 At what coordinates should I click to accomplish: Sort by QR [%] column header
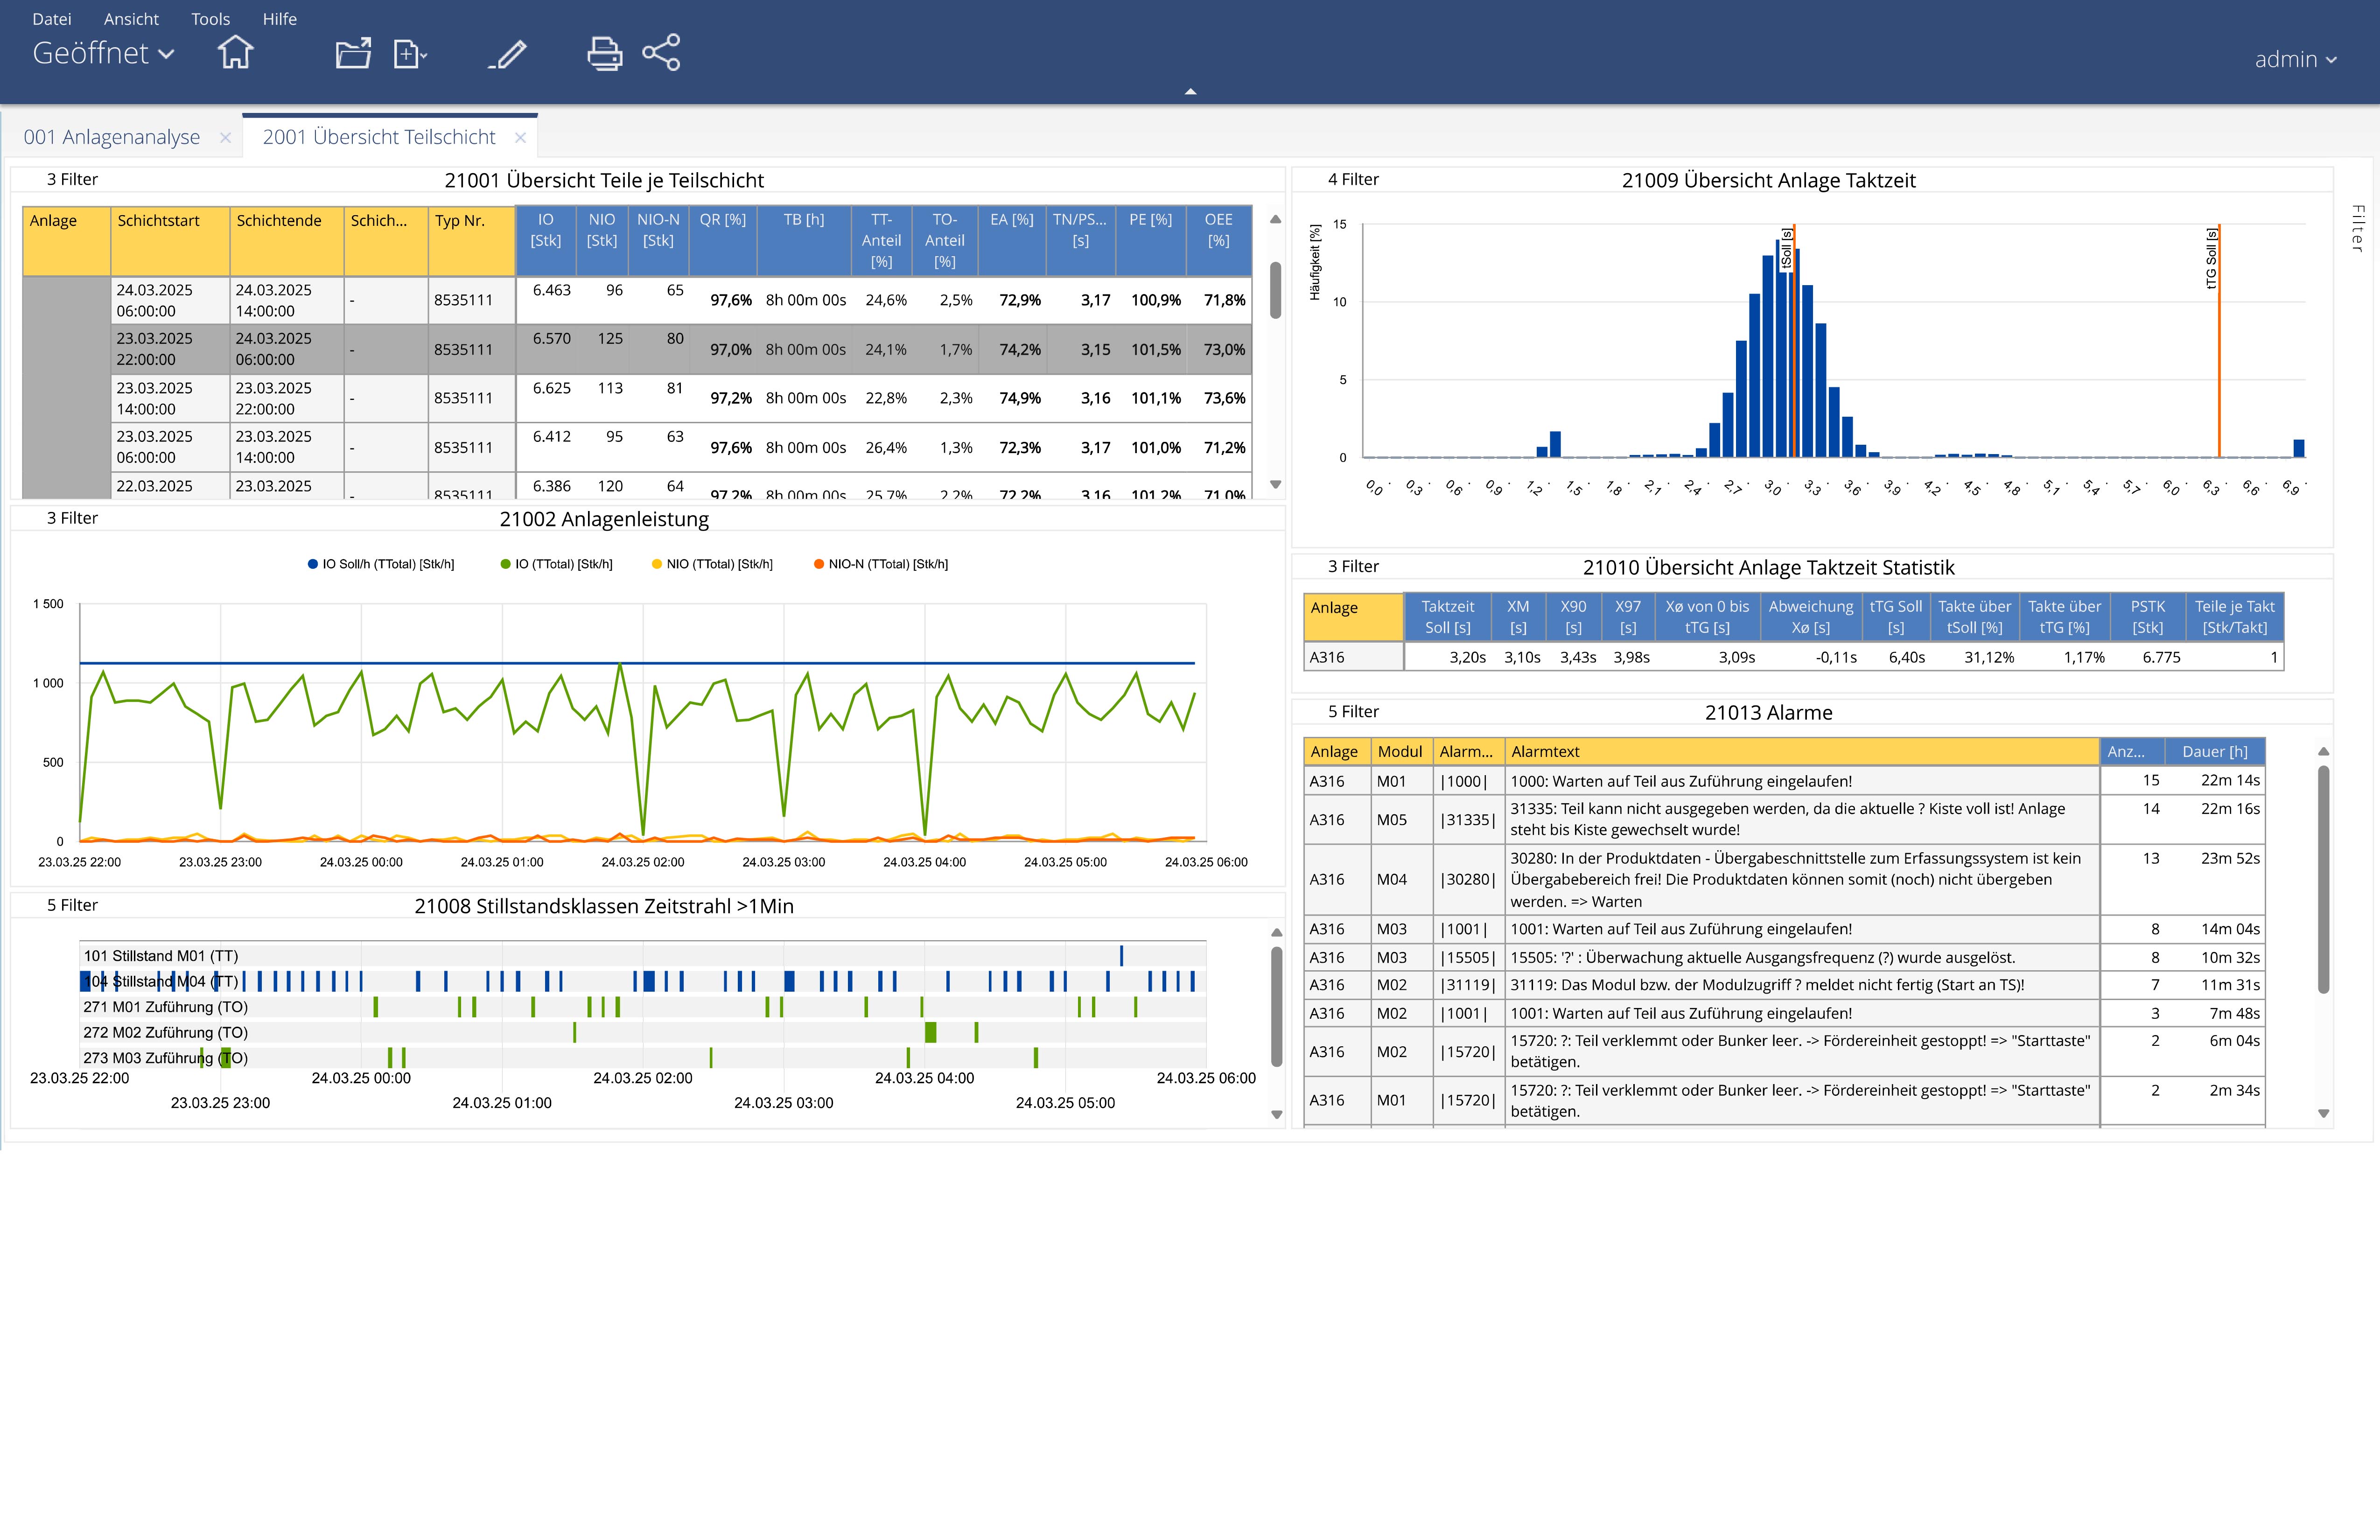722,241
